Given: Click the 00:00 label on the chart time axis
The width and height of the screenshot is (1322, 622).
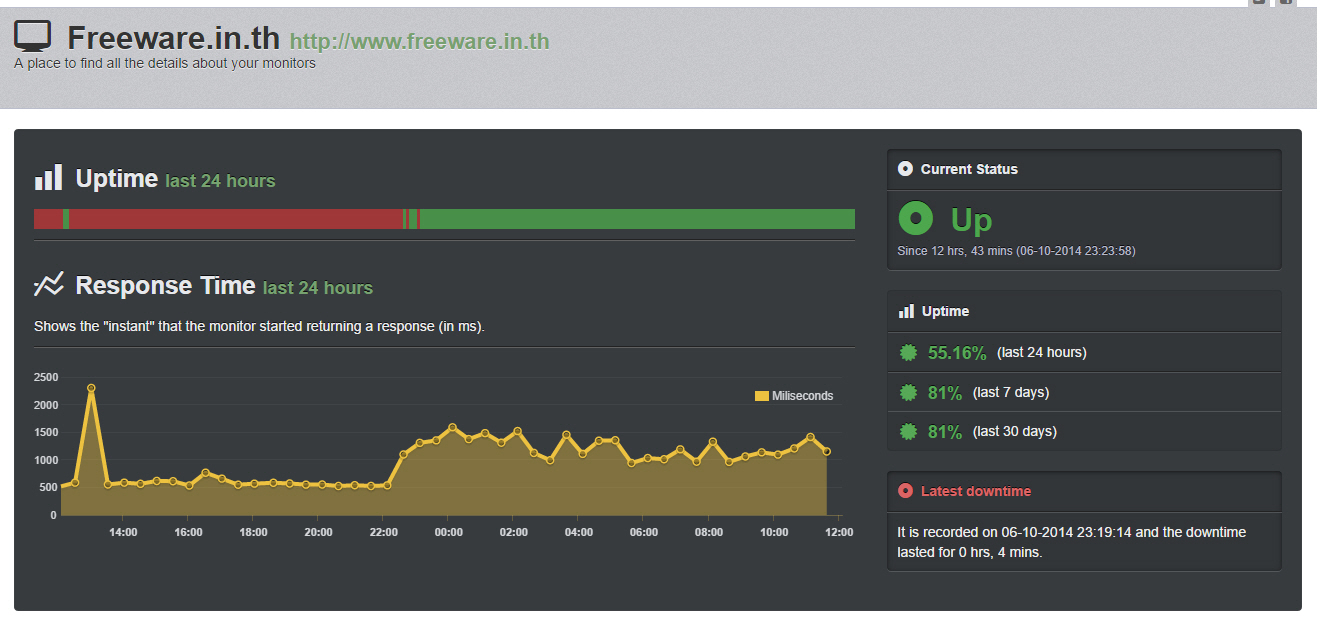Looking at the screenshot, I should pyautogui.click(x=448, y=532).
